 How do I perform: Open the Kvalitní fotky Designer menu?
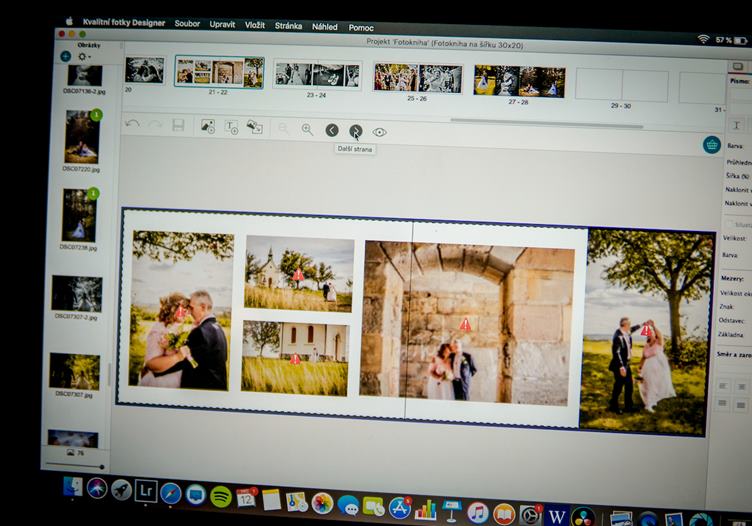coord(124,22)
